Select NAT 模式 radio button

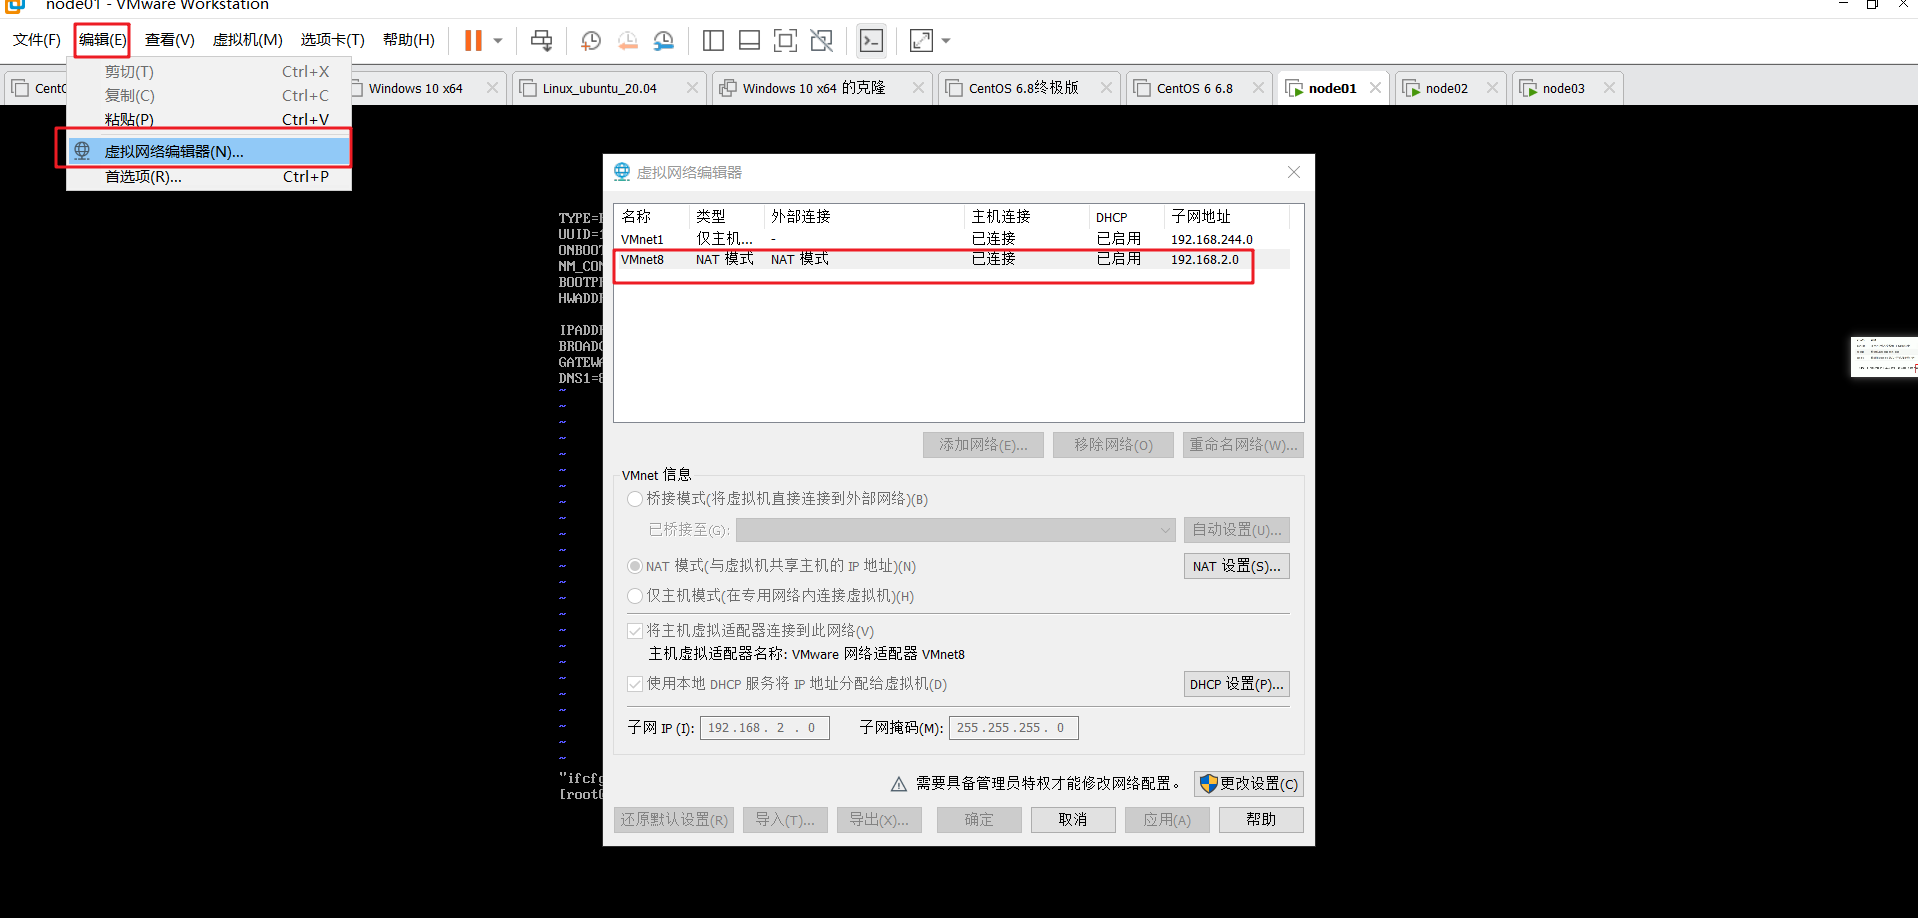pyautogui.click(x=635, y=566)
